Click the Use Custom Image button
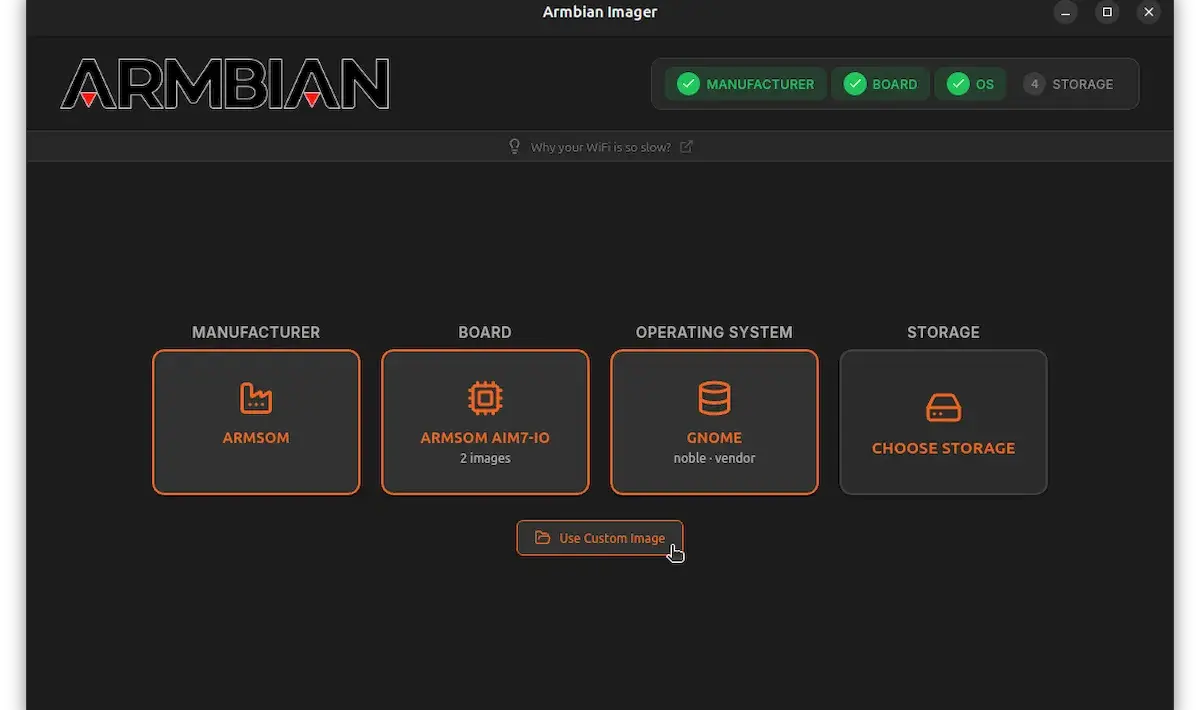This screenshot has width=1200, height=710. (x=600, y=538)
